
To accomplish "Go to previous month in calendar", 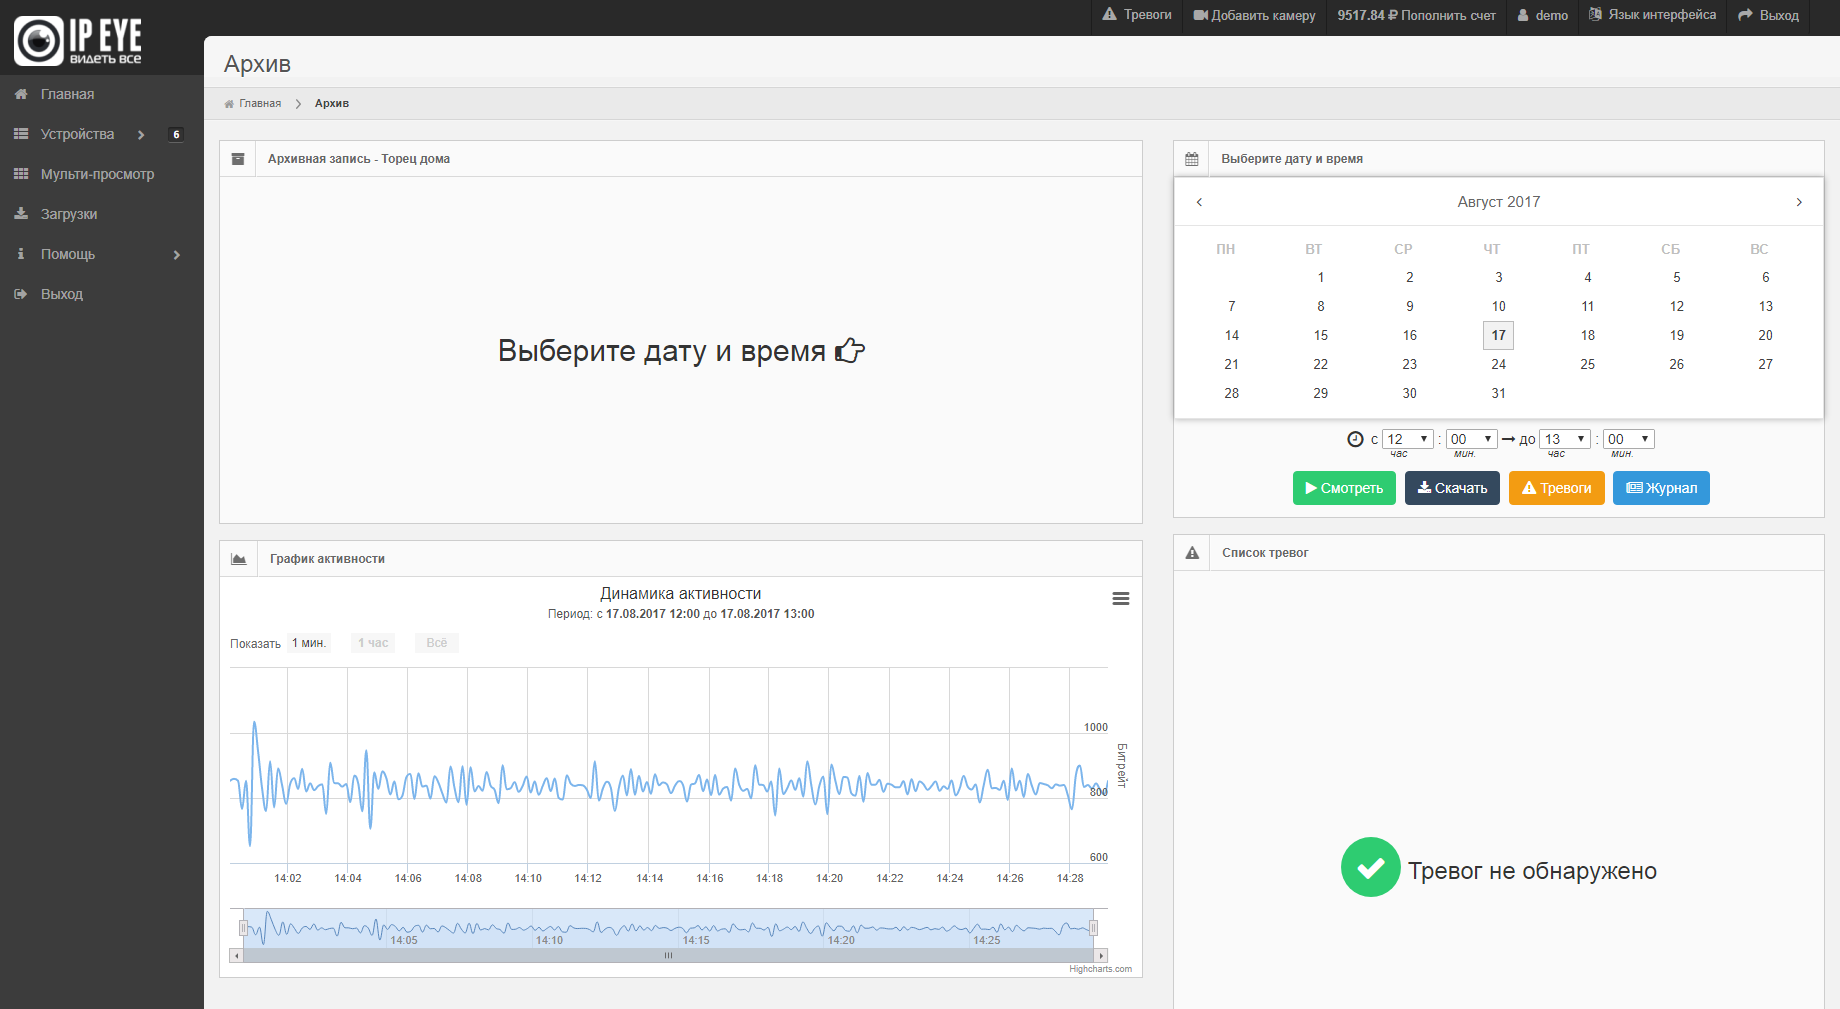I will pyautogui.click(x=1199, y=202).
